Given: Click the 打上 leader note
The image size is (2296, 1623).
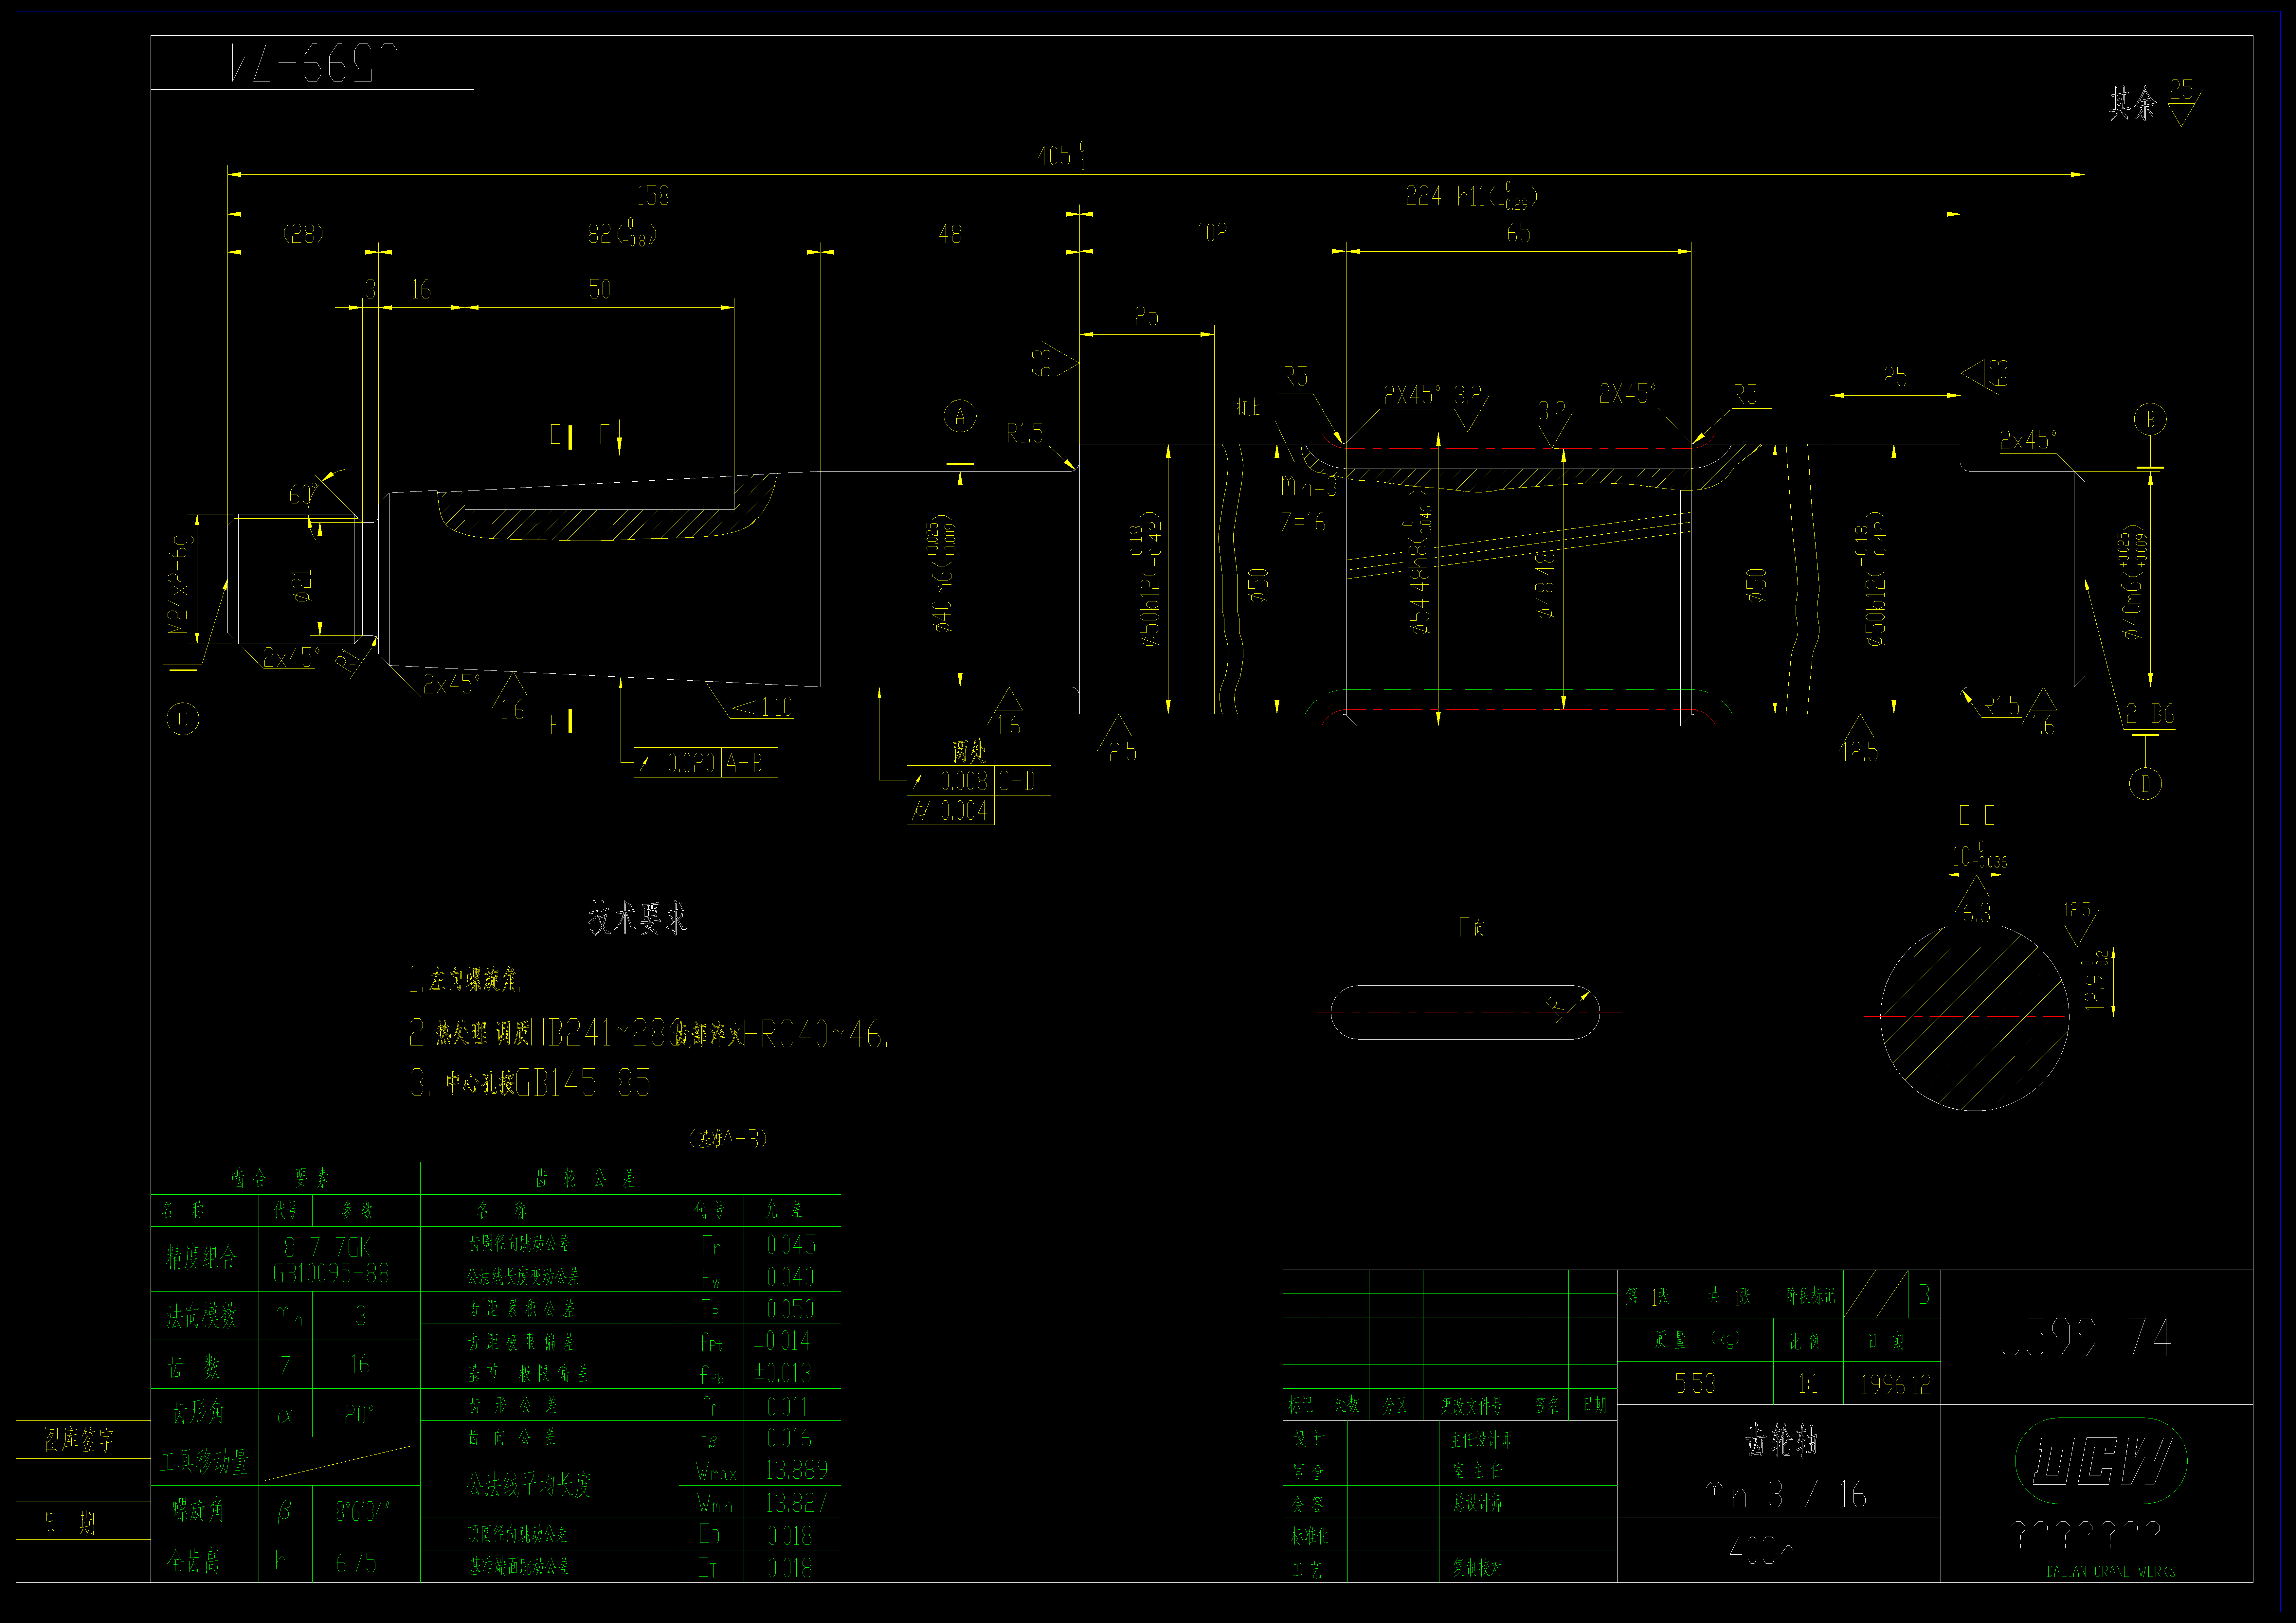Looking at the screenshot, I should pos(1248,407).
